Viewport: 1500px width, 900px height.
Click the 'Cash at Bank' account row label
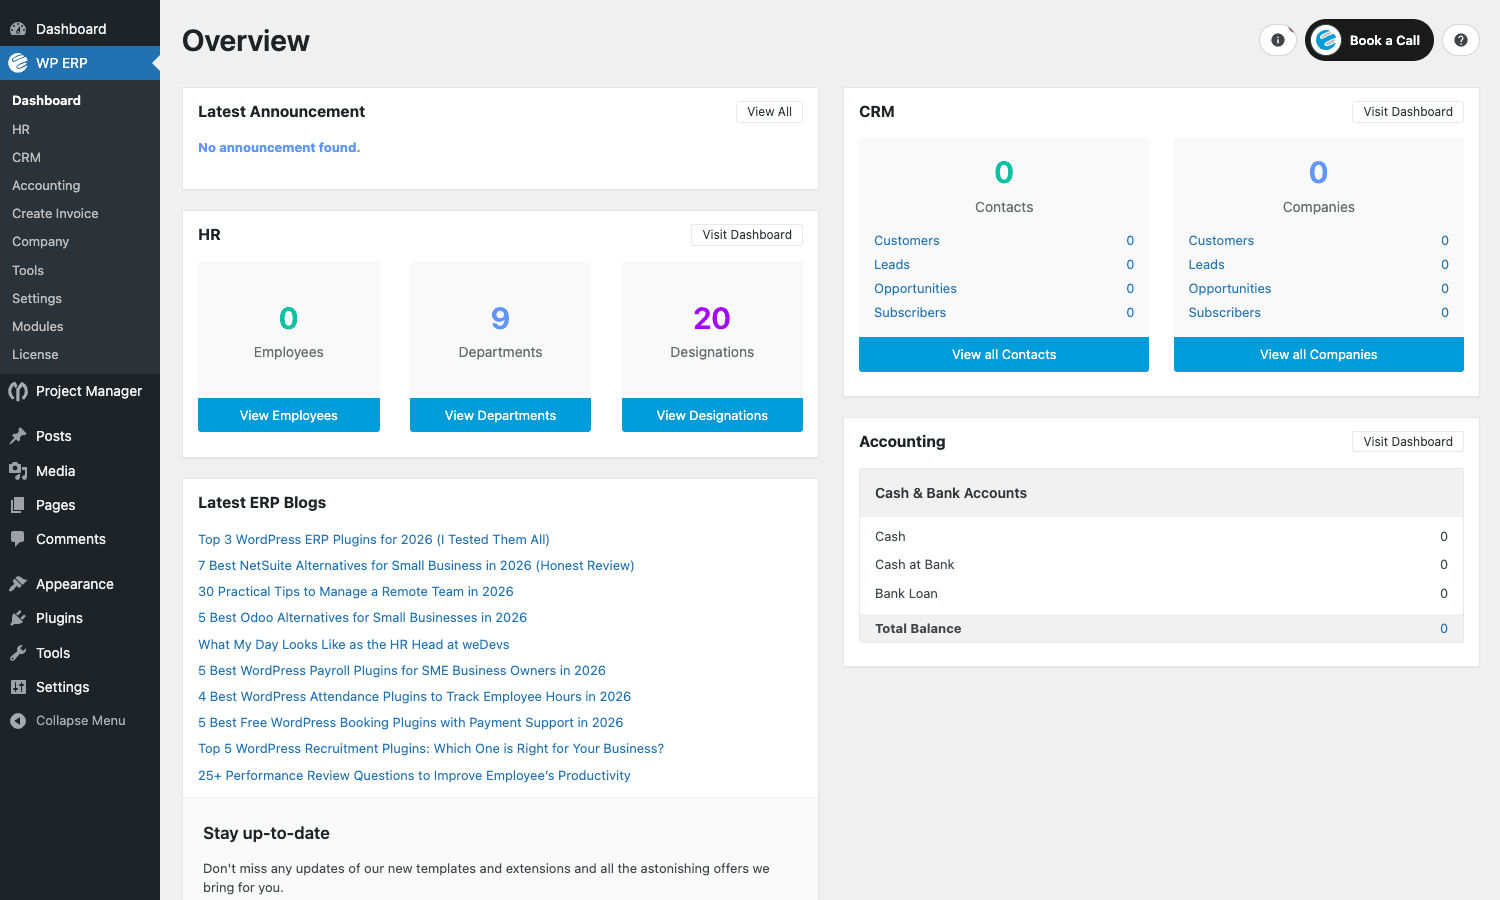[915, 564]
